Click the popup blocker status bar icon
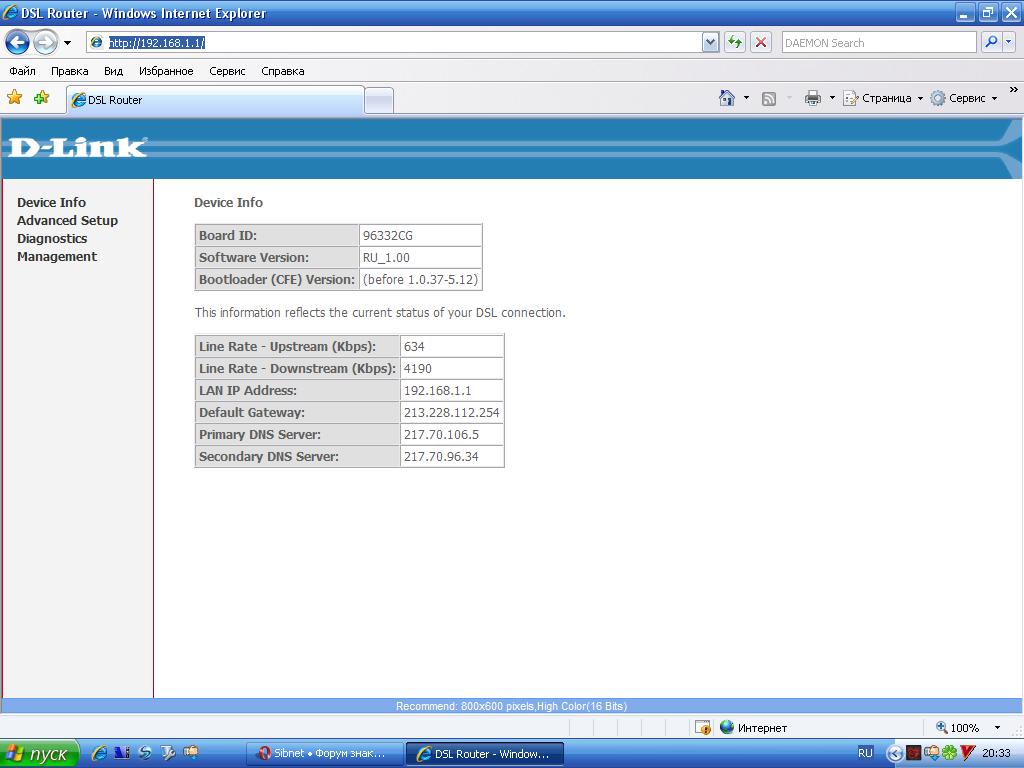This screenshot has height=768, width=1024. pos(703,728)
